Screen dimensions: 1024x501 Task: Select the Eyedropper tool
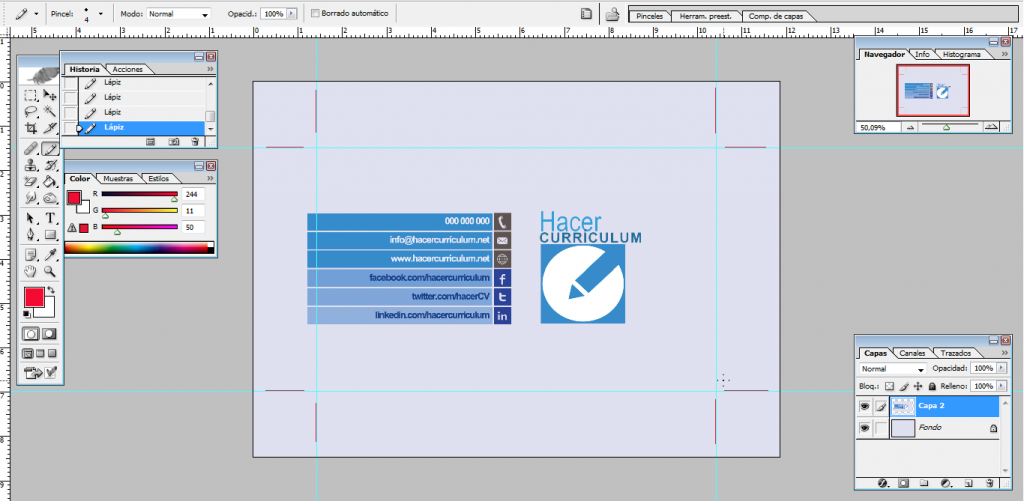(50, 255)
